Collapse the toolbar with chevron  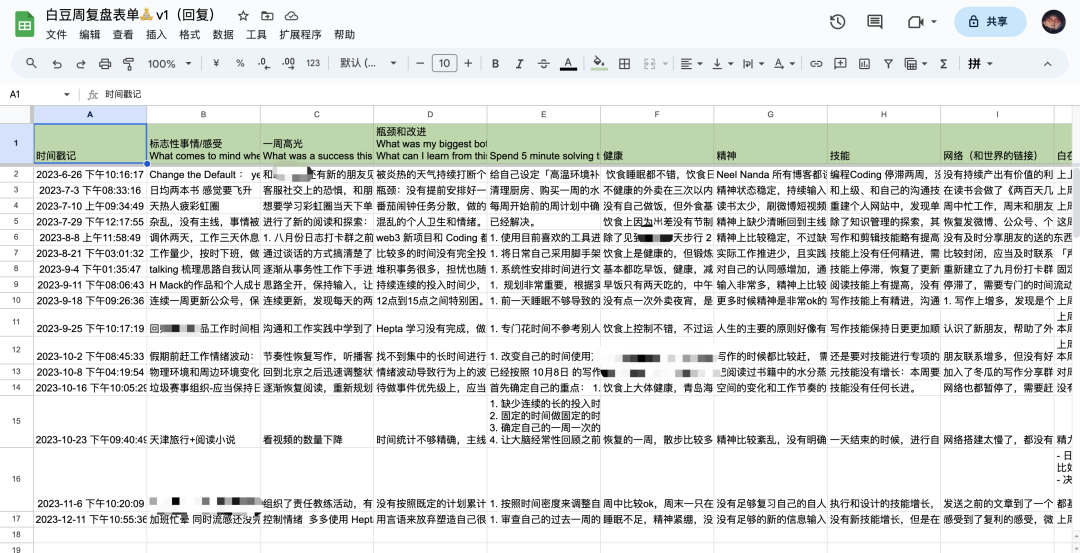coord(1048,63)
